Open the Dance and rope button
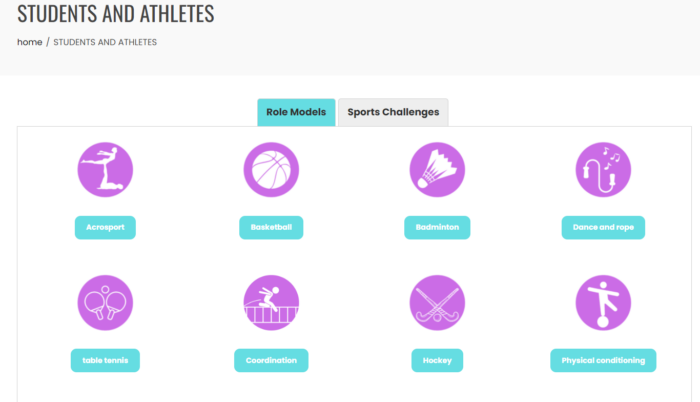The height and width of the screenshot is (402, 700). [603, 227]
